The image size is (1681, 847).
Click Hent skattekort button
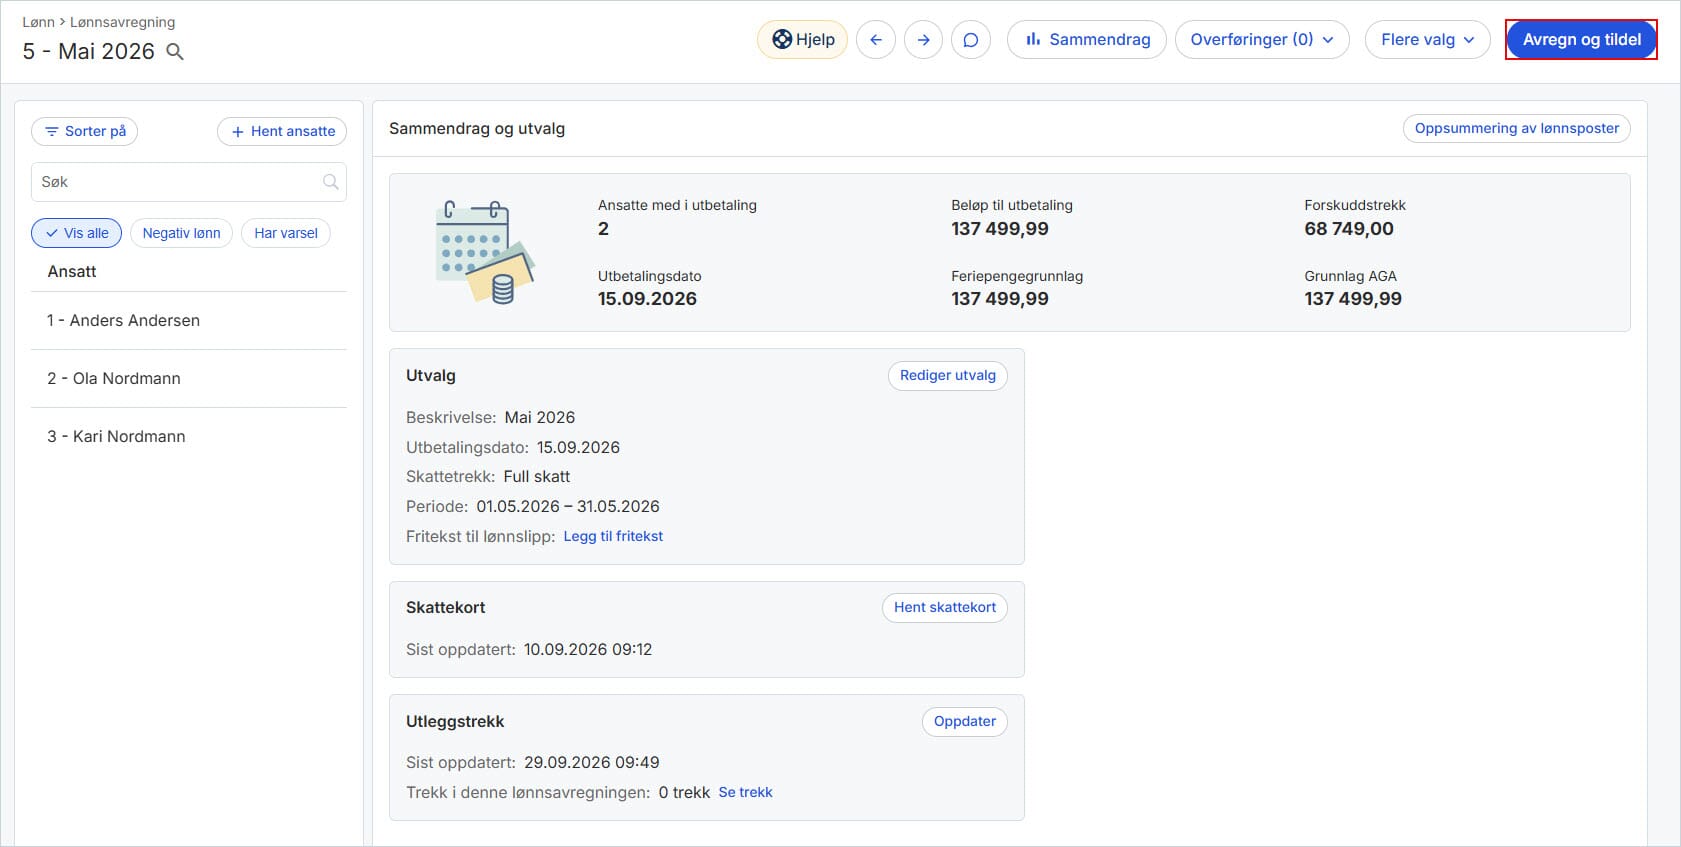[x=945, y=608]
